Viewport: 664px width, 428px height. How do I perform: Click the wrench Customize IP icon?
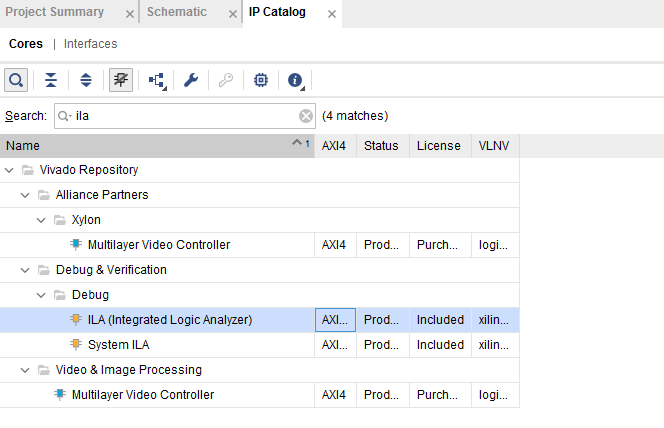(x=191, y=80)
